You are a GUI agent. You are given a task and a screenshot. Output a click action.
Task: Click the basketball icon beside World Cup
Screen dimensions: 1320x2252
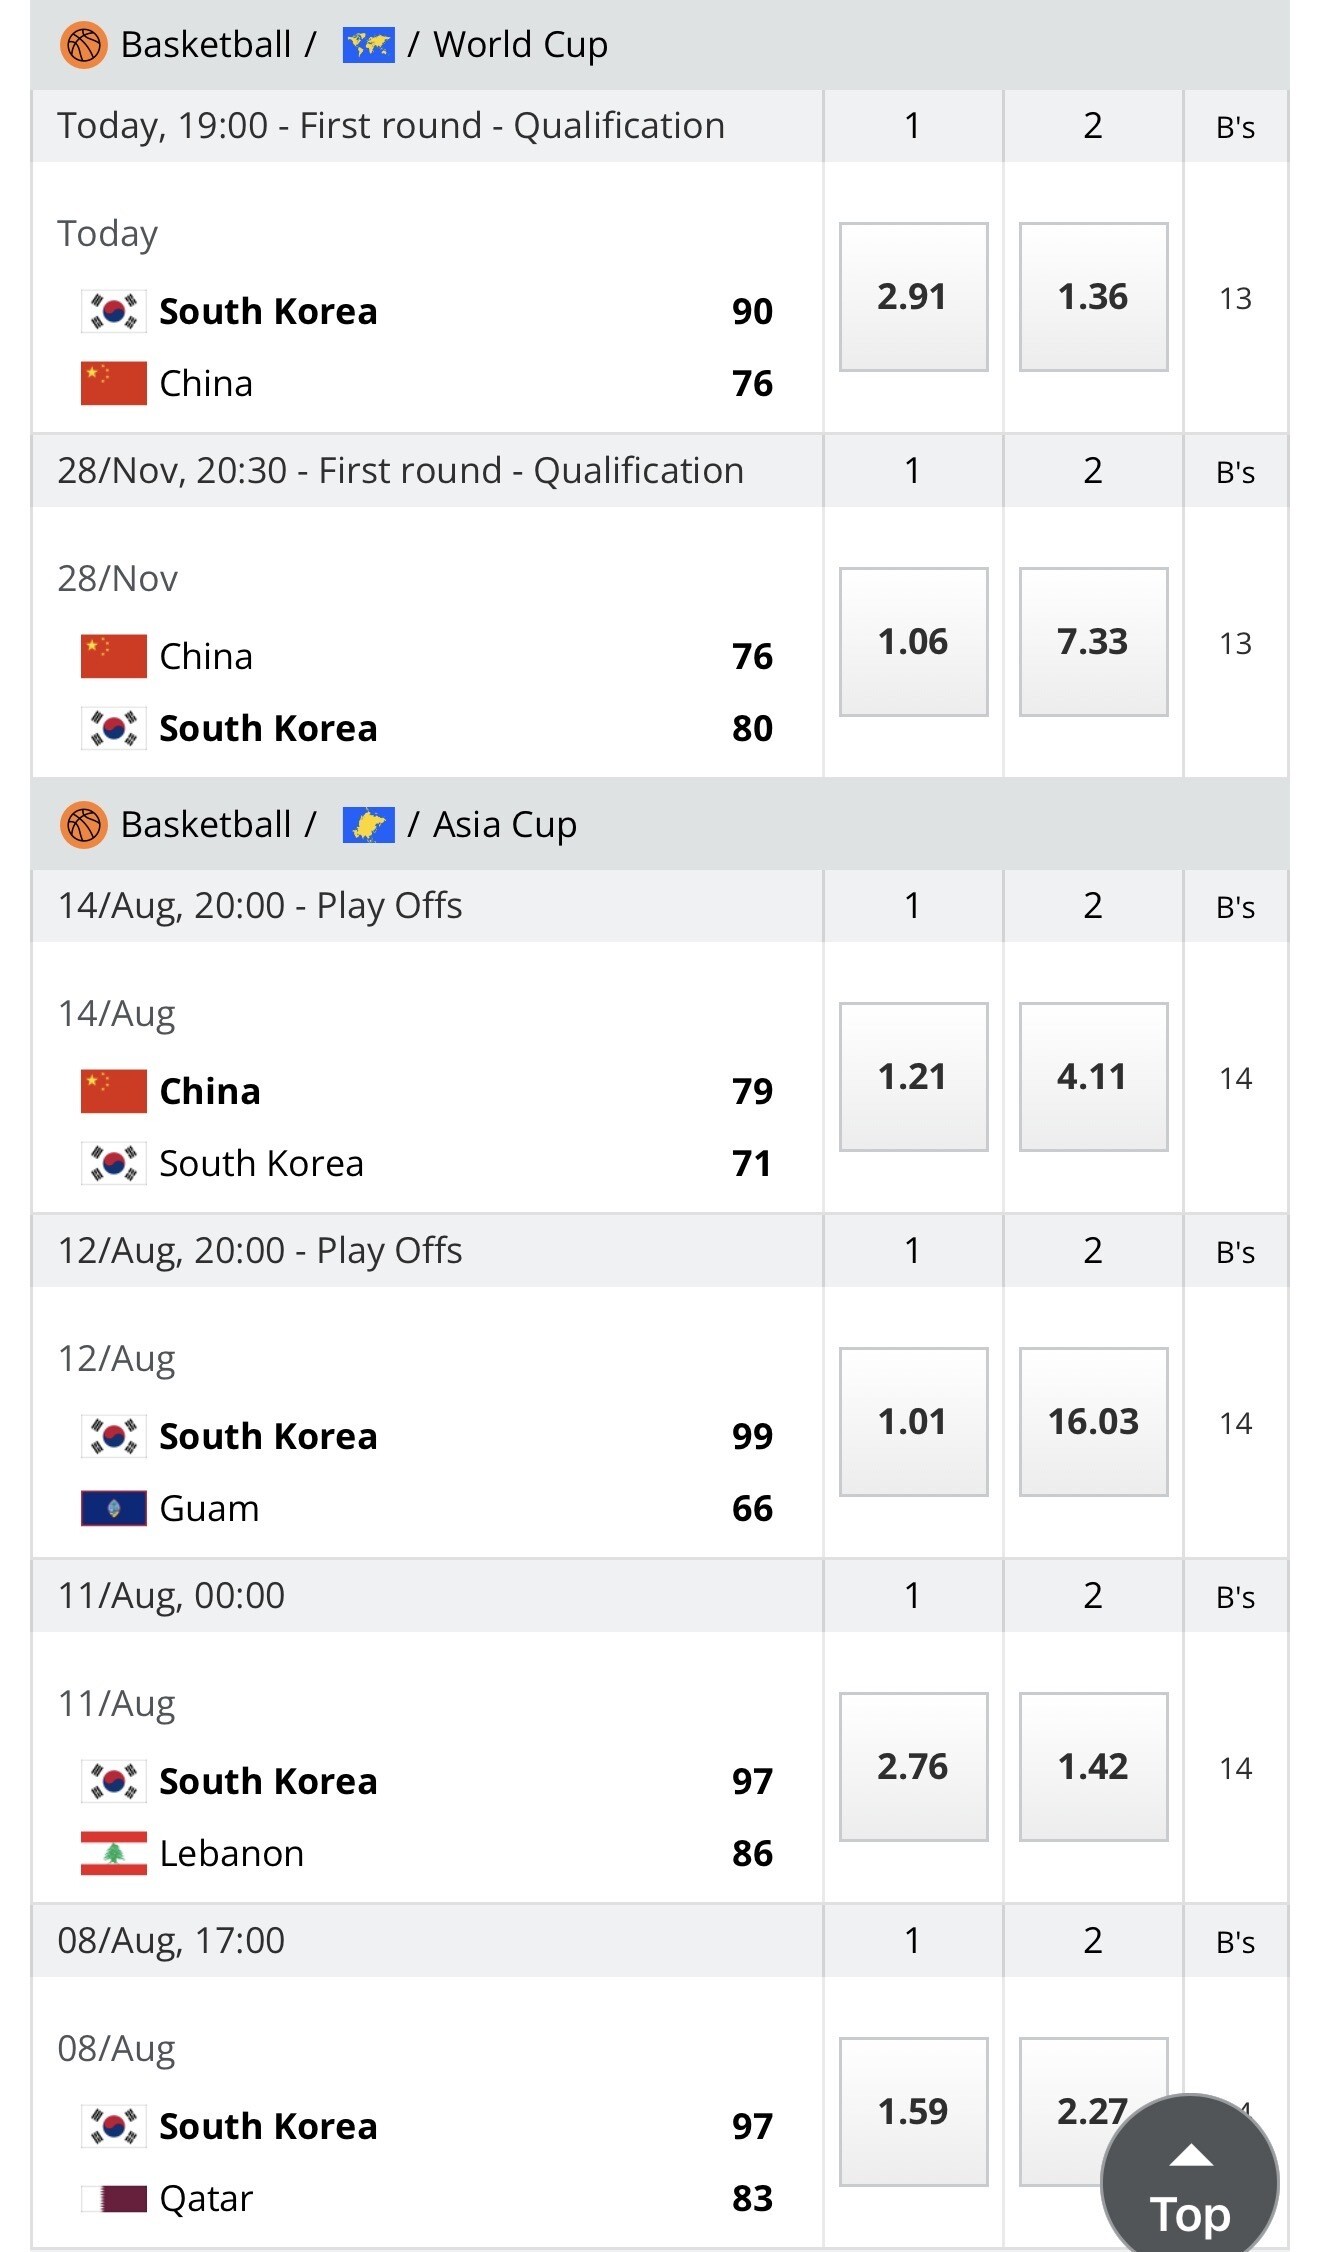point(84,45)
